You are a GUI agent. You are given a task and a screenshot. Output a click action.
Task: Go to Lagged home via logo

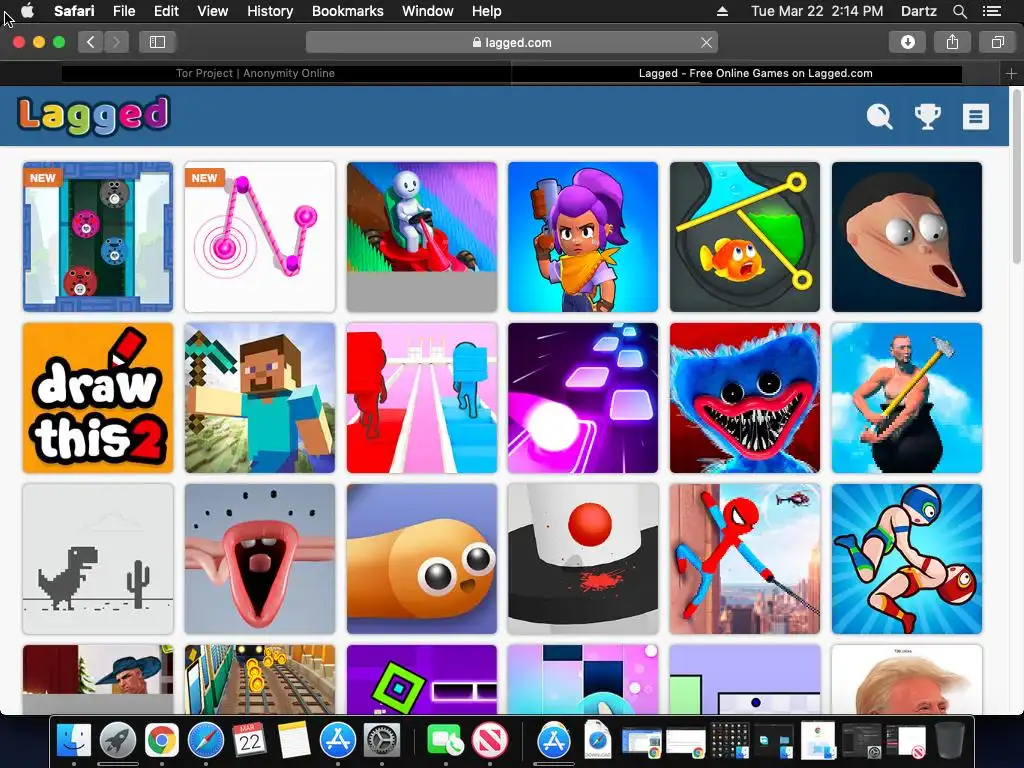coord(94,115)
